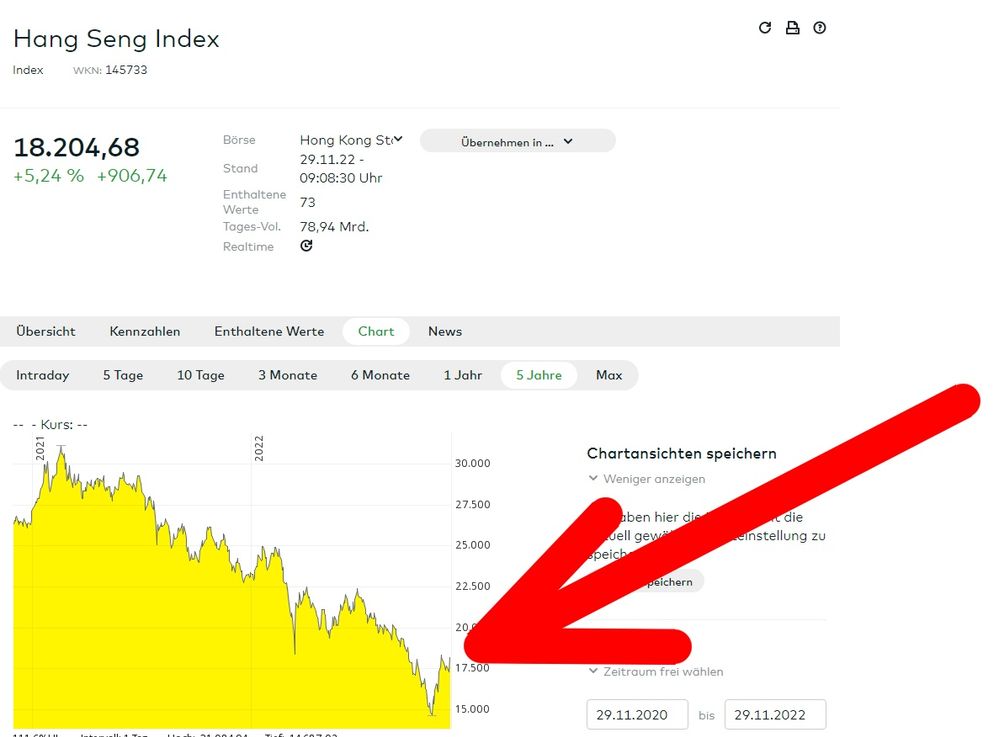
Task: Open the Börse Hong Kong dropdown
Action: point(350,140)
